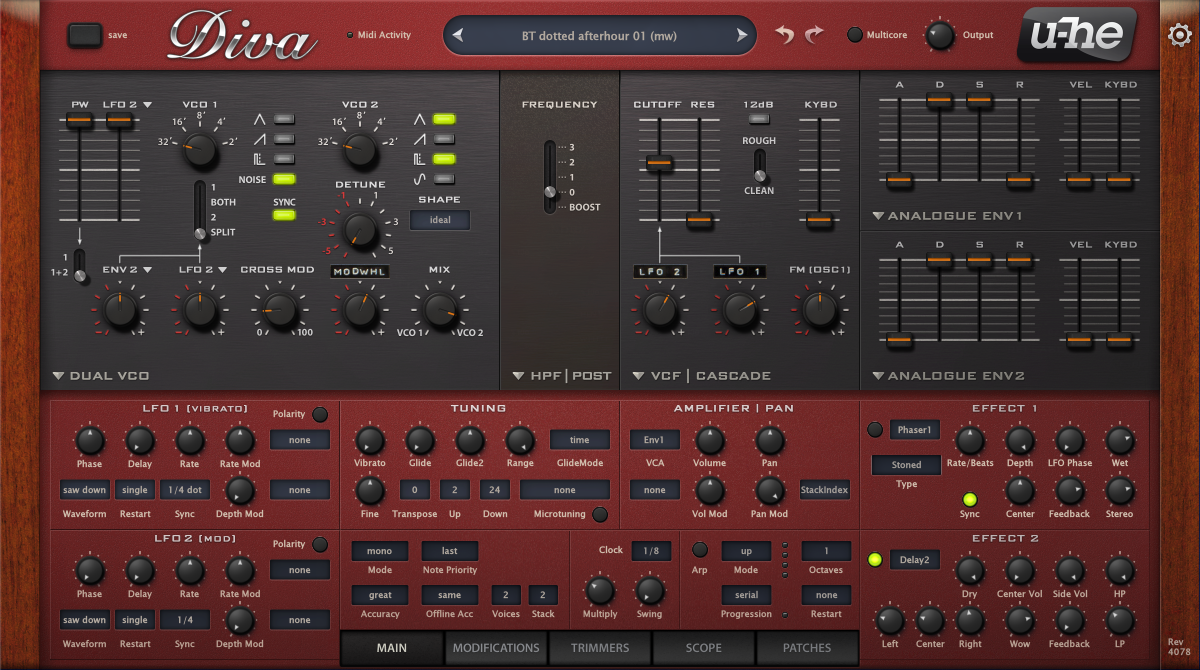Click the Volume knob in Amplifier
The width and height of the screenshot is (1200, 670).
tap(710, 440)
